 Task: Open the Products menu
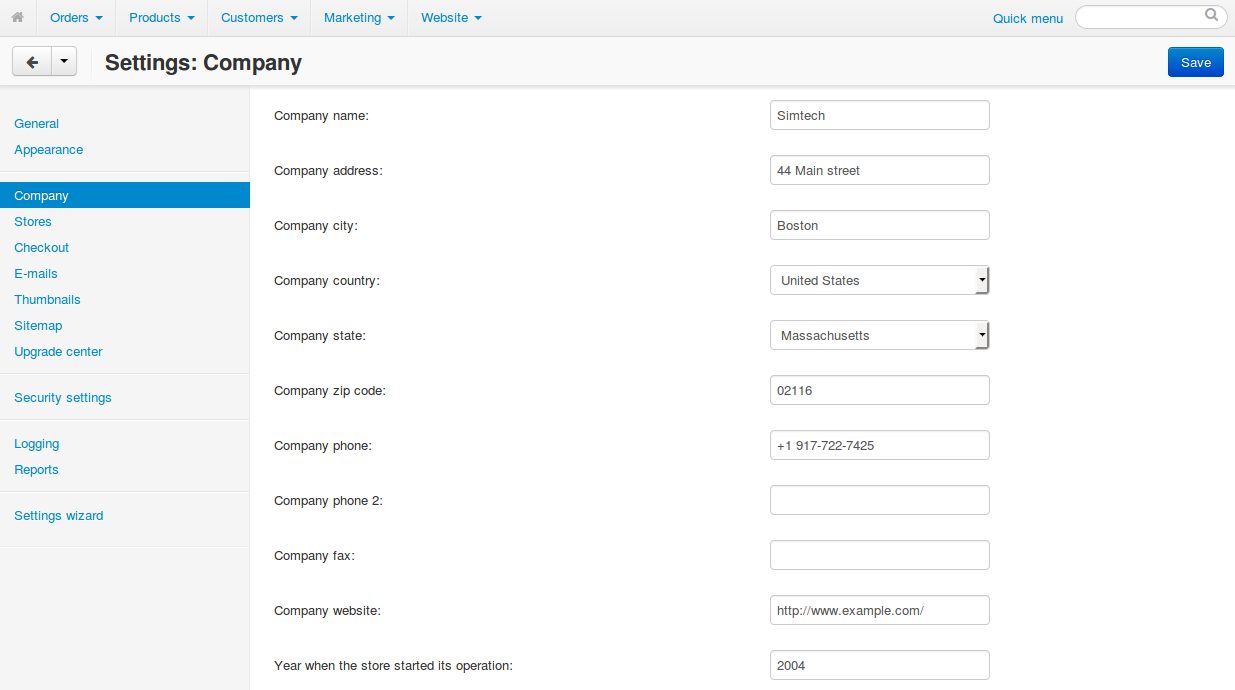tap(162, 18)
